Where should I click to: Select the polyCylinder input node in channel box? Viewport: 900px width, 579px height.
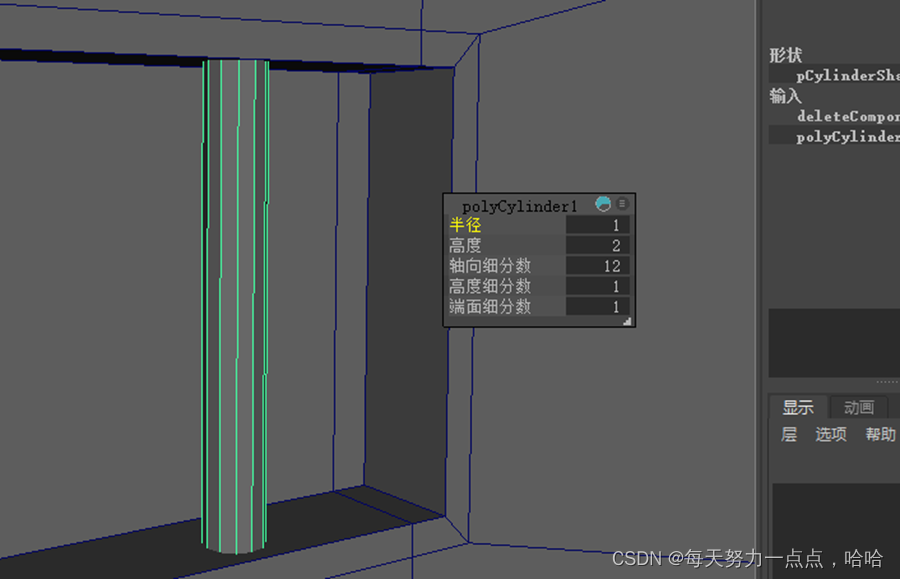pyautogui.click(x=848, y=137)
